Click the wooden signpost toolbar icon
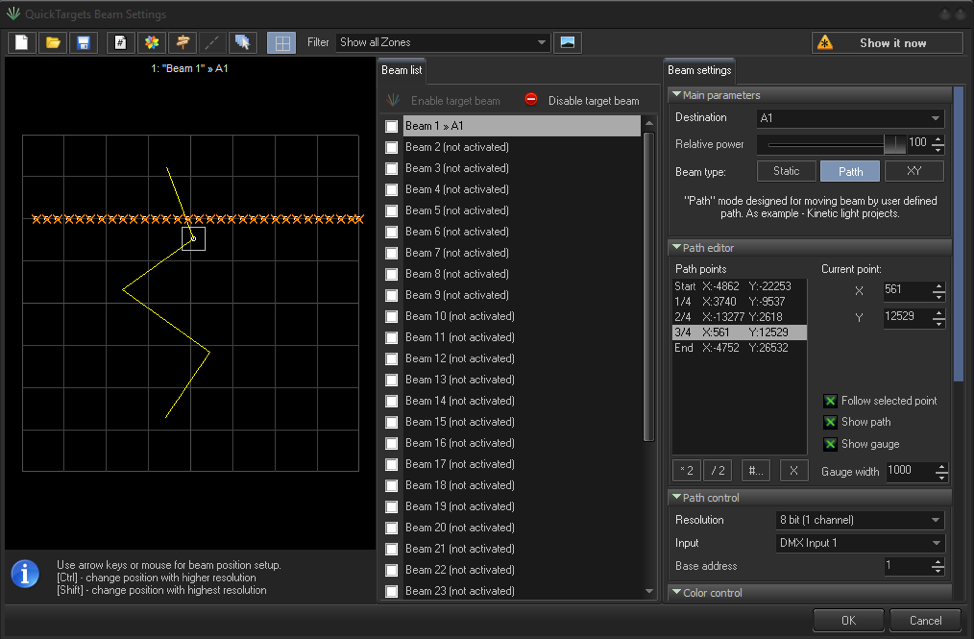This screenshot has height=639, width=974. tap(181, 43)
